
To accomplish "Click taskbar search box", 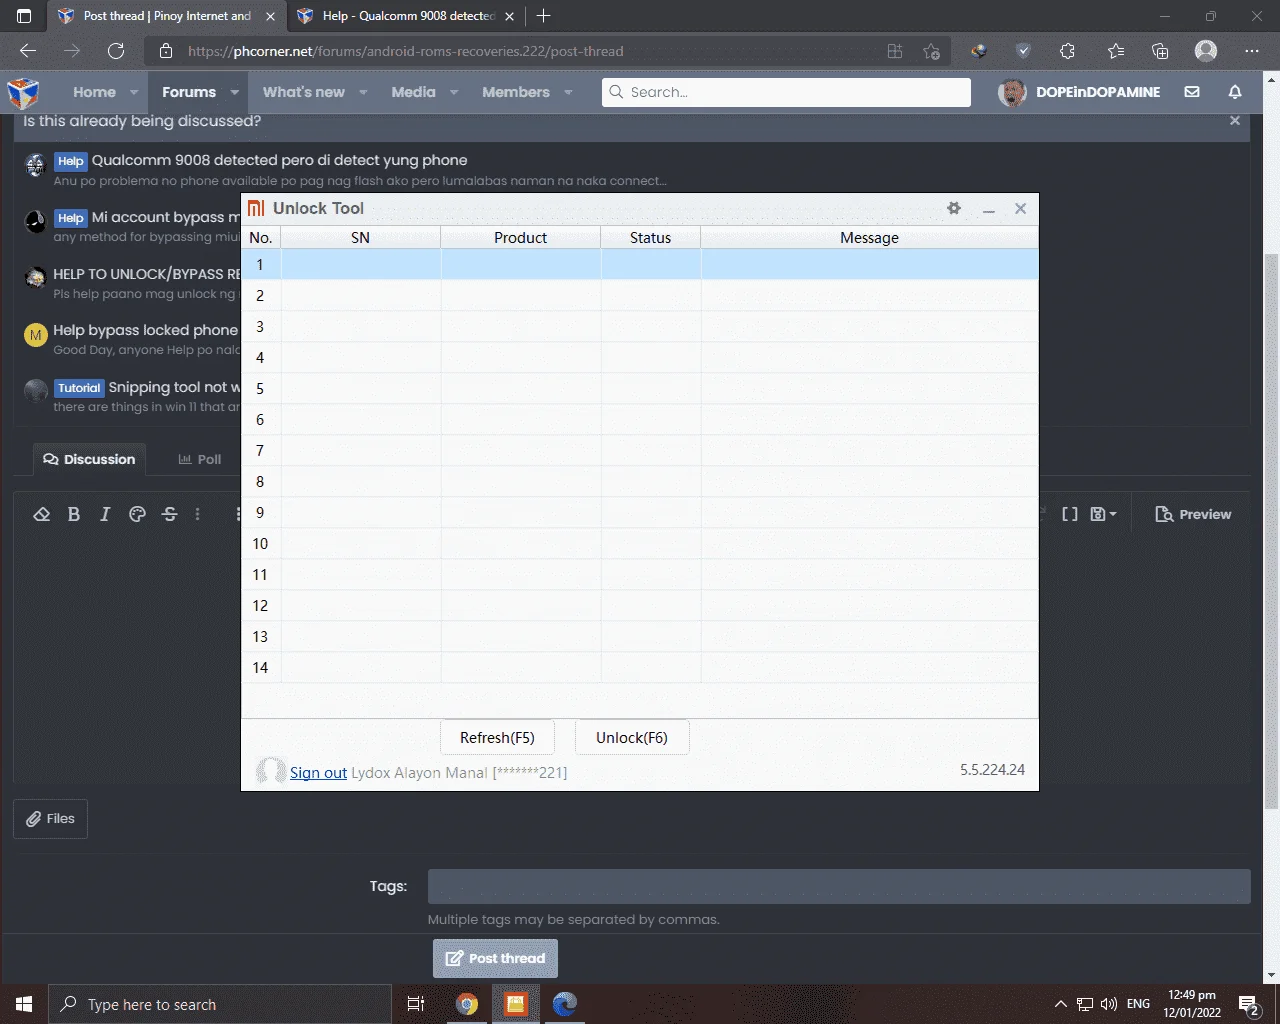I will (220, 1004).
